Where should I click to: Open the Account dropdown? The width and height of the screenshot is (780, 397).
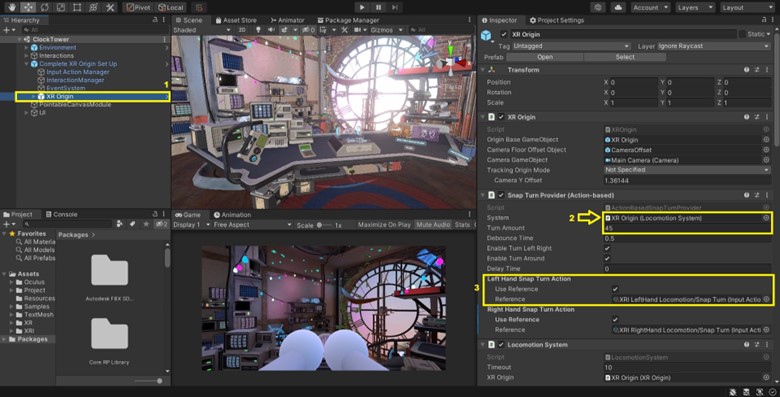[650, 7]
